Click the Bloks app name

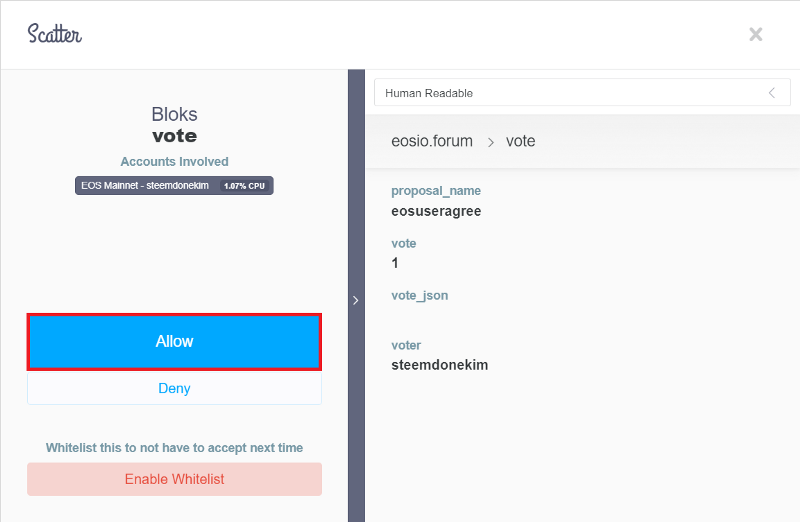tap(174, 114)
